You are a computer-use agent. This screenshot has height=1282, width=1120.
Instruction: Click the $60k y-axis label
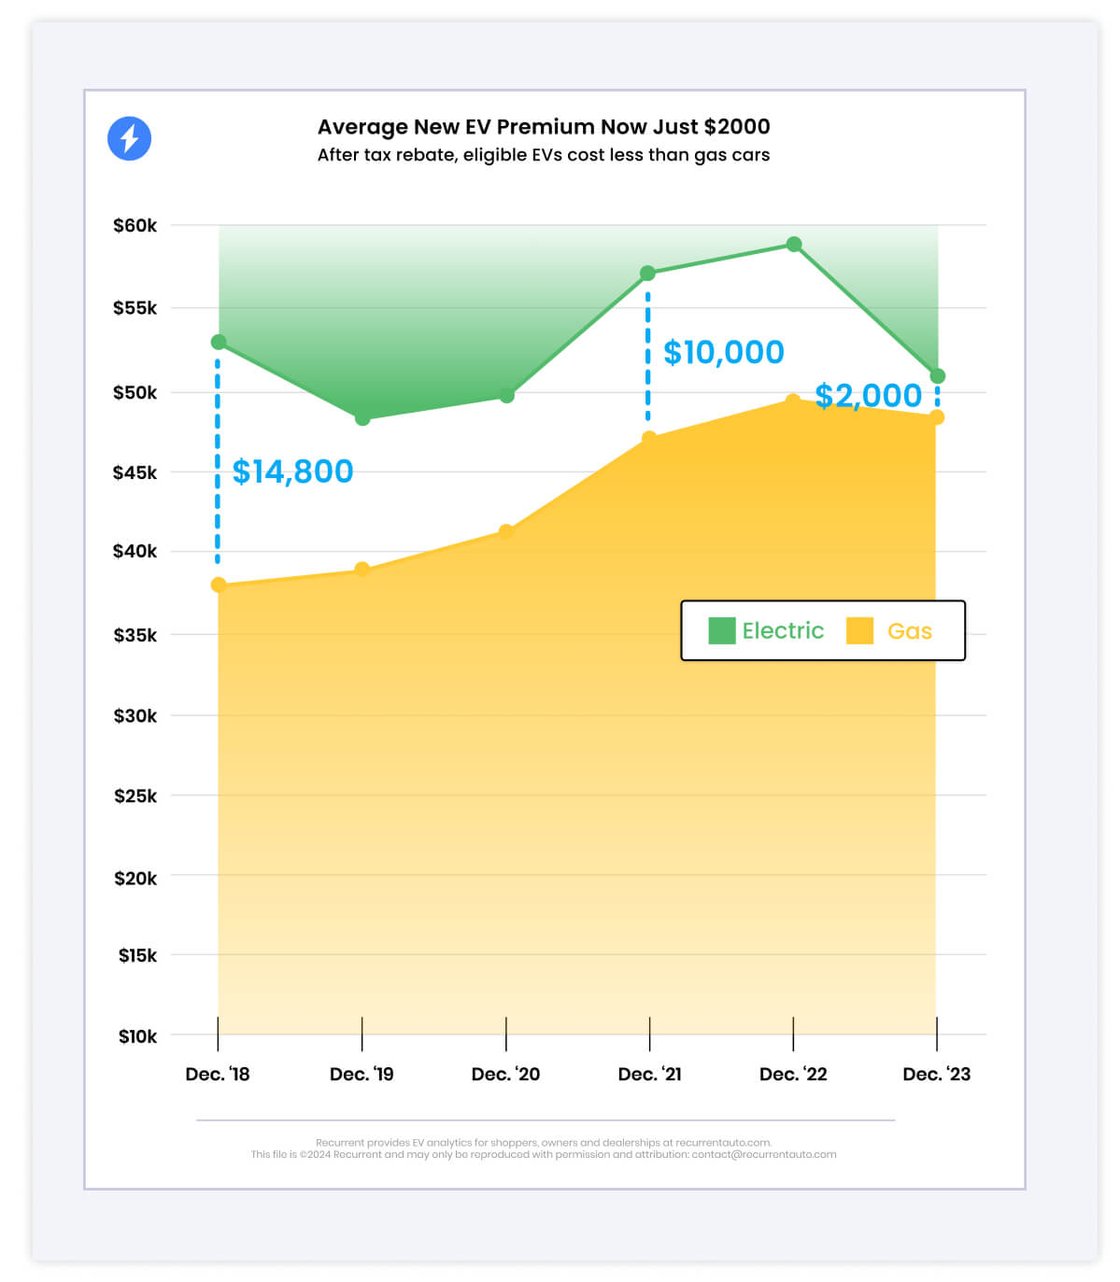135,226
